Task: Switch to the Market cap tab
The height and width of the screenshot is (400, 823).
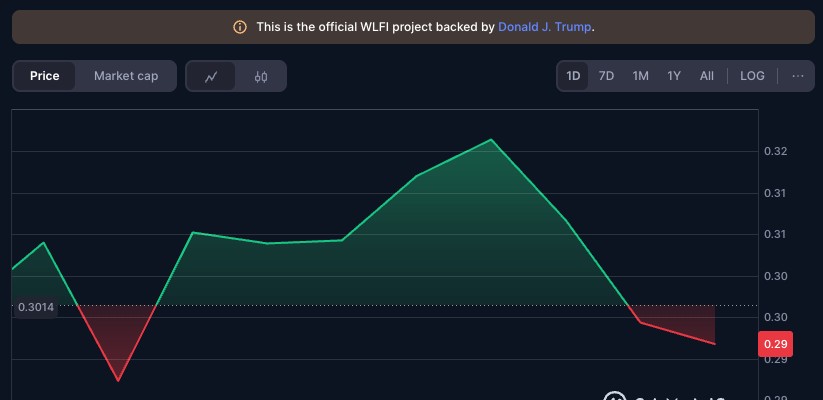Action: tap(126, 76)
